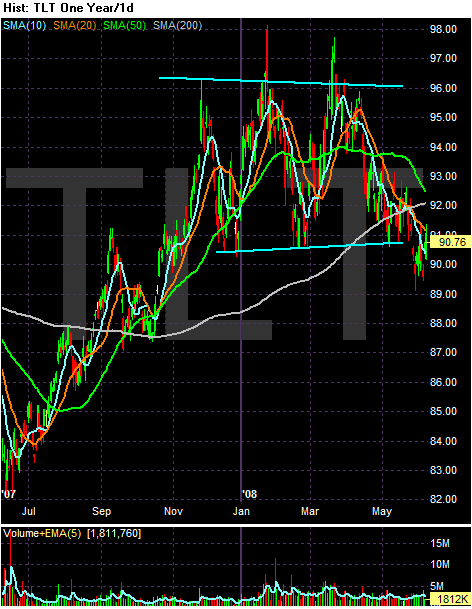472x609 pixels.
Task: Click the SMA(10) indicator label
Action: click(24, 26)
